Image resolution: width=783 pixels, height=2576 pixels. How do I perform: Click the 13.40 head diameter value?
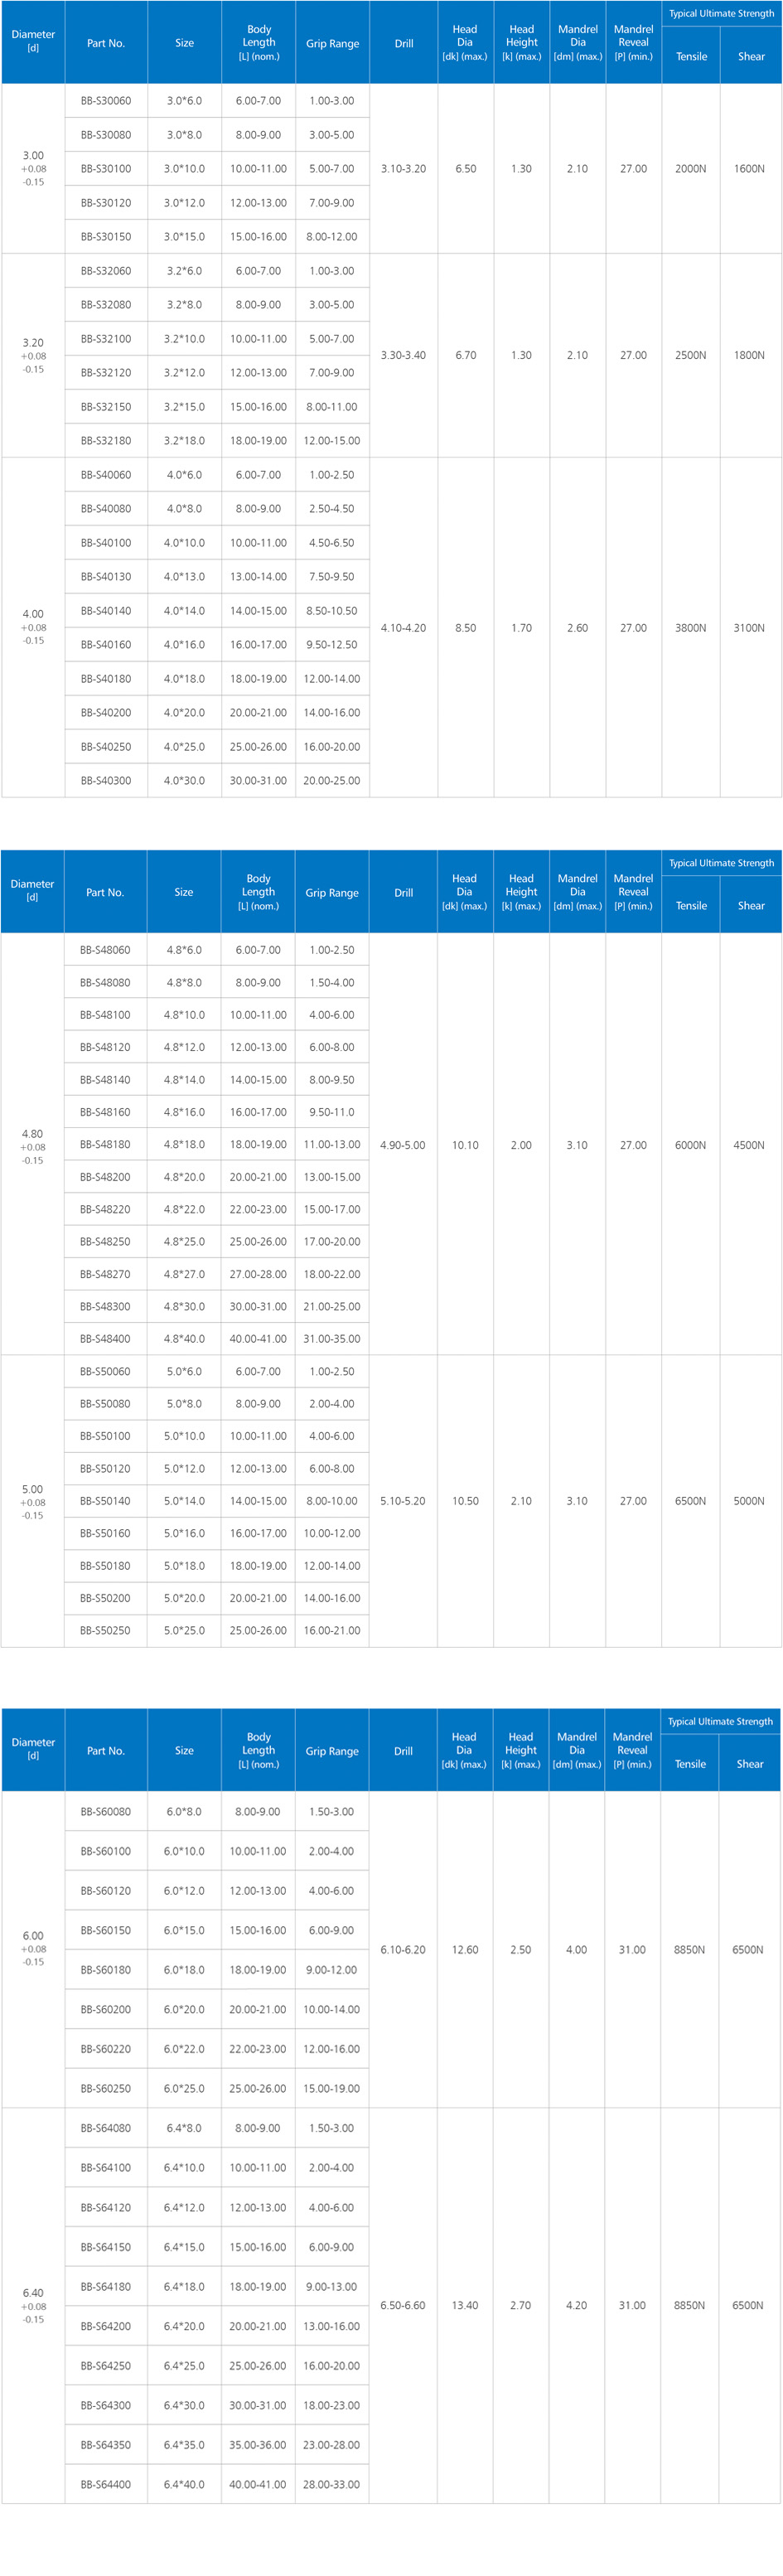tap(464, 2305)
